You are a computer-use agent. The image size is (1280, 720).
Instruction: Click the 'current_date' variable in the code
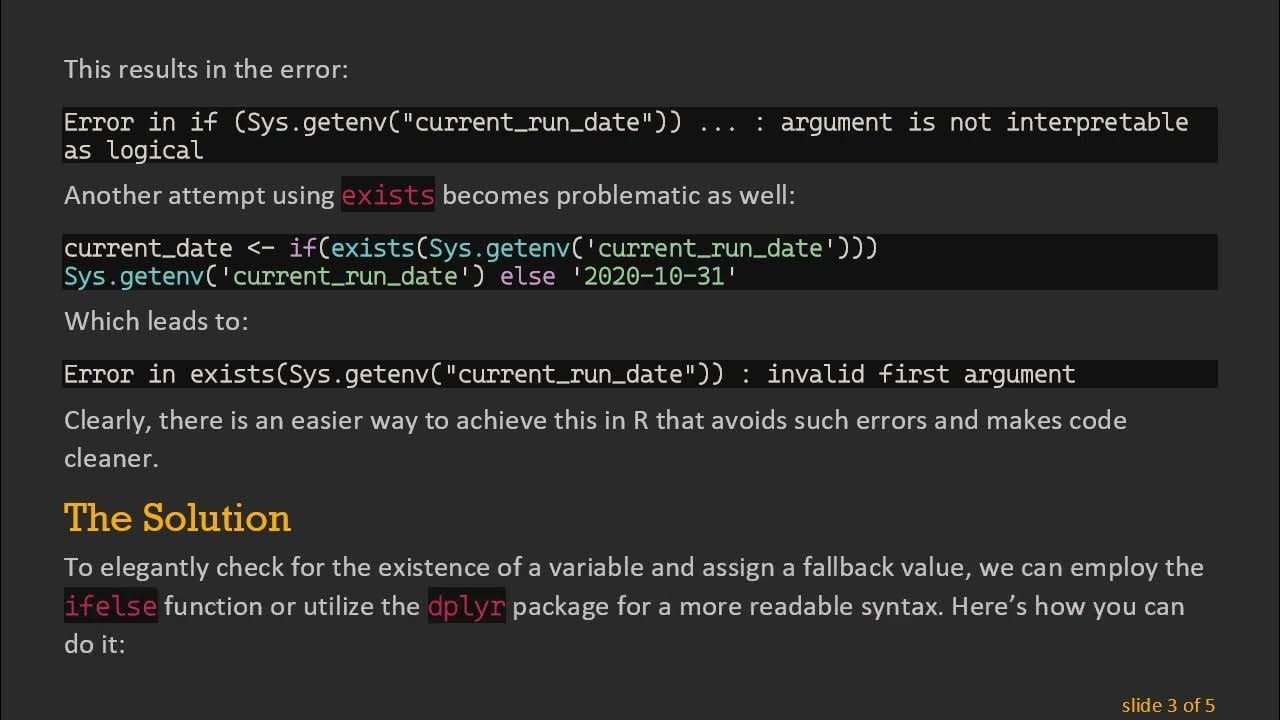[148, 248]
